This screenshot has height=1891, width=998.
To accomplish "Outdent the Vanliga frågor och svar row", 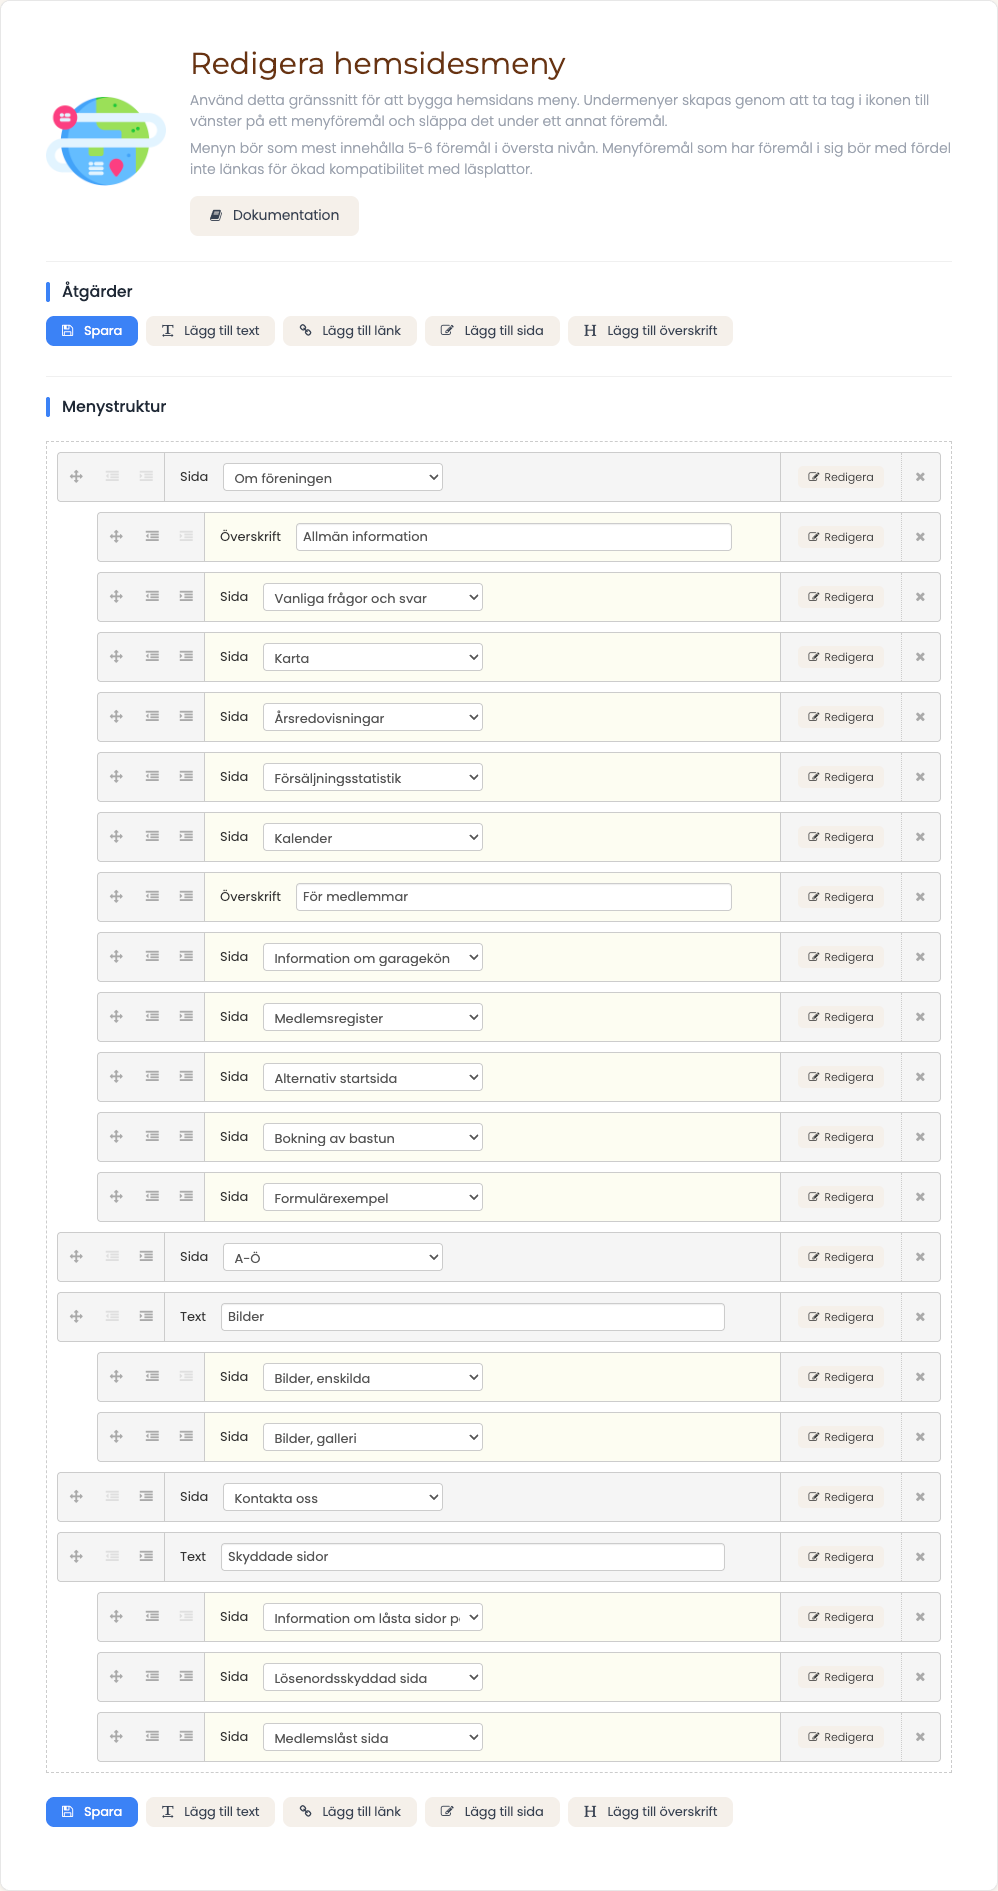I will click(152, 597).
